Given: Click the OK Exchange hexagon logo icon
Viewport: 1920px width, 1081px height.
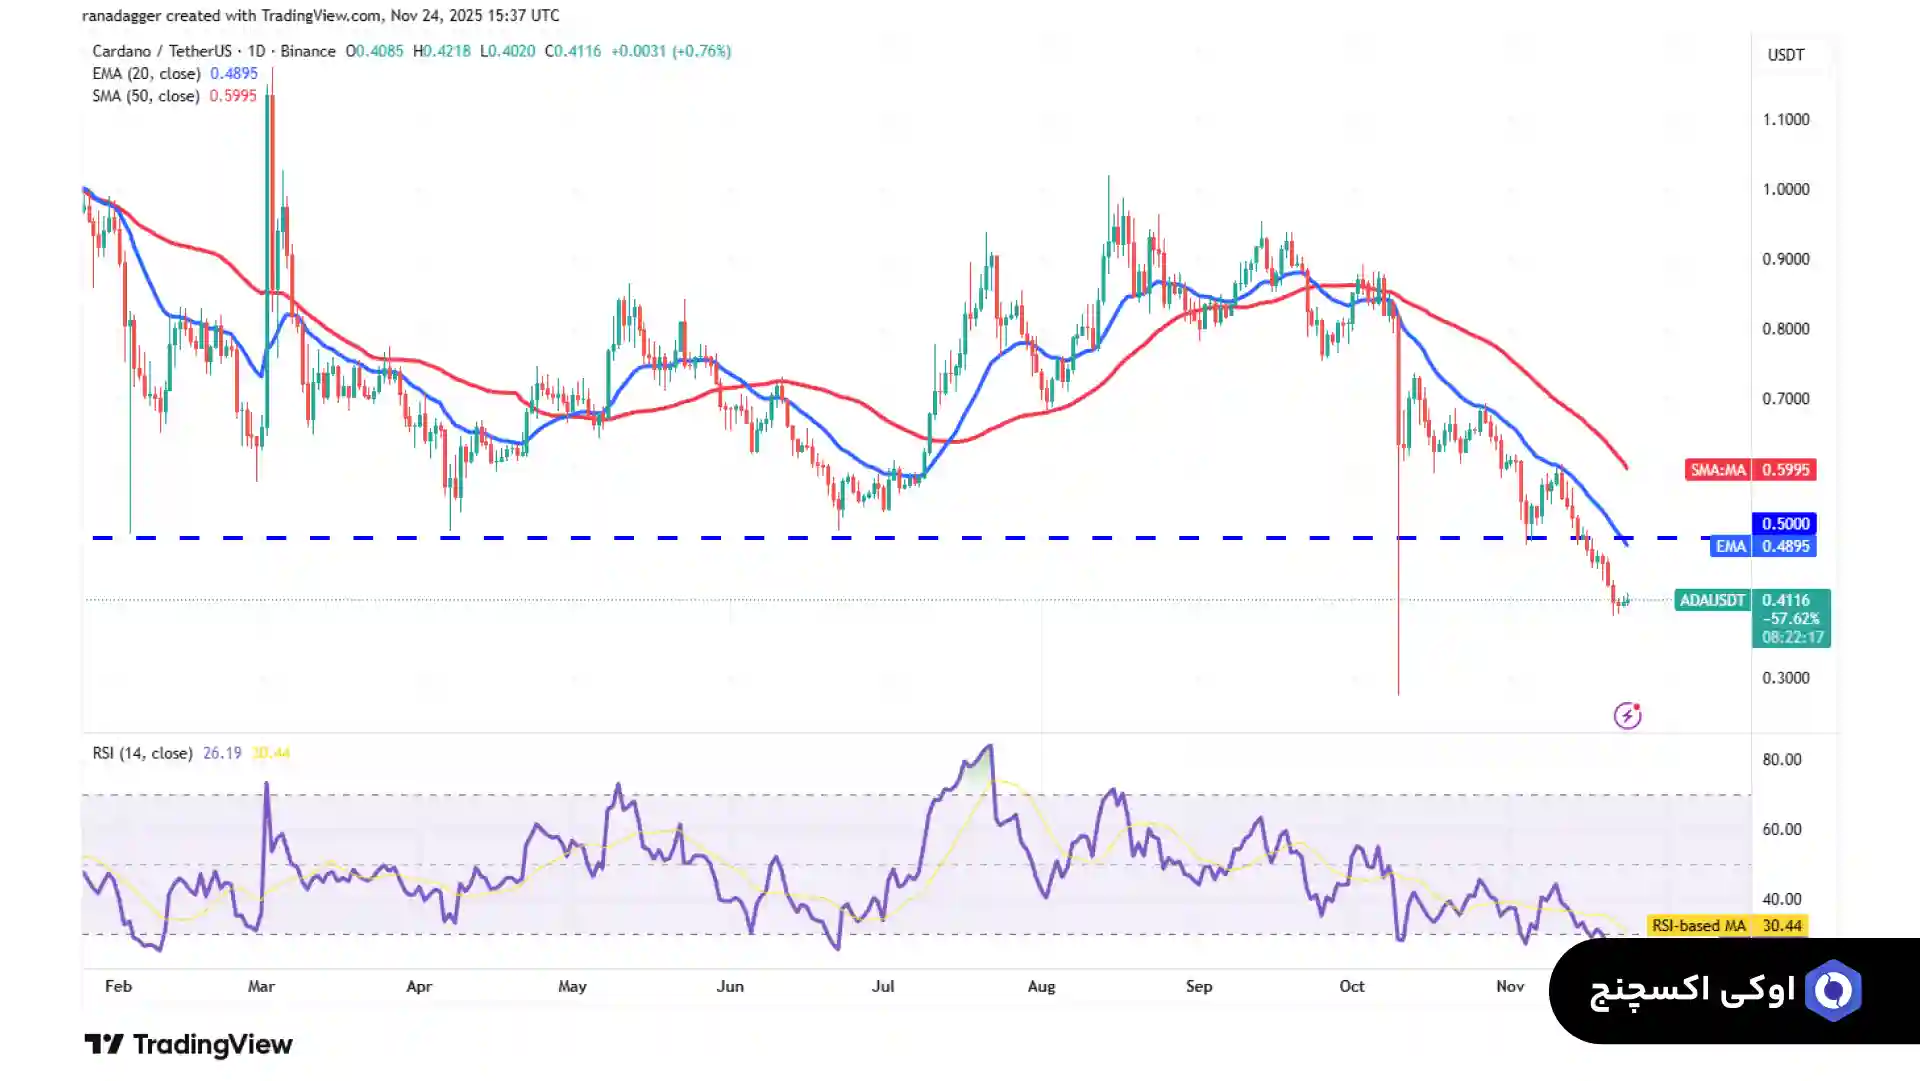Looking at the screenshot, I should 1833,990.
